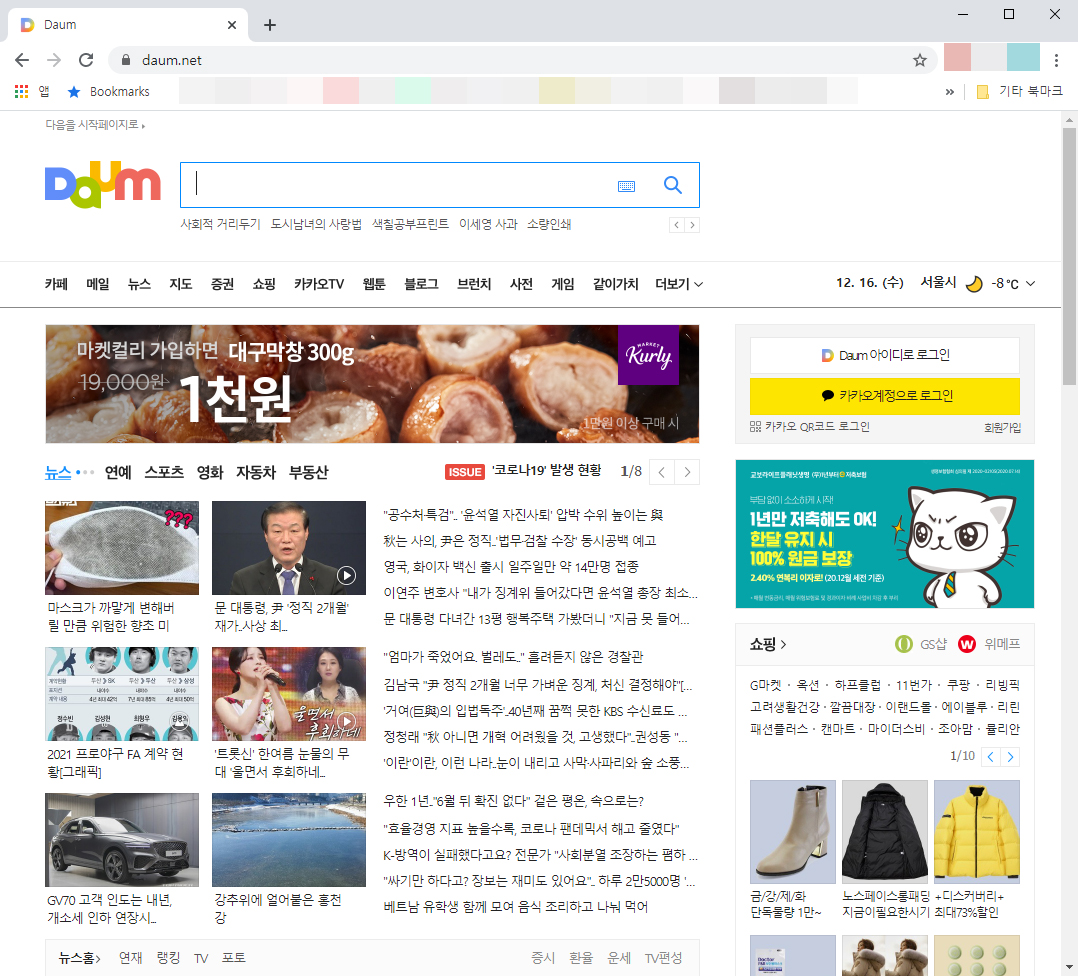Screen dimensions: 1078x976
Task: Expand the 더보기 menu
Action: point(679,284)
